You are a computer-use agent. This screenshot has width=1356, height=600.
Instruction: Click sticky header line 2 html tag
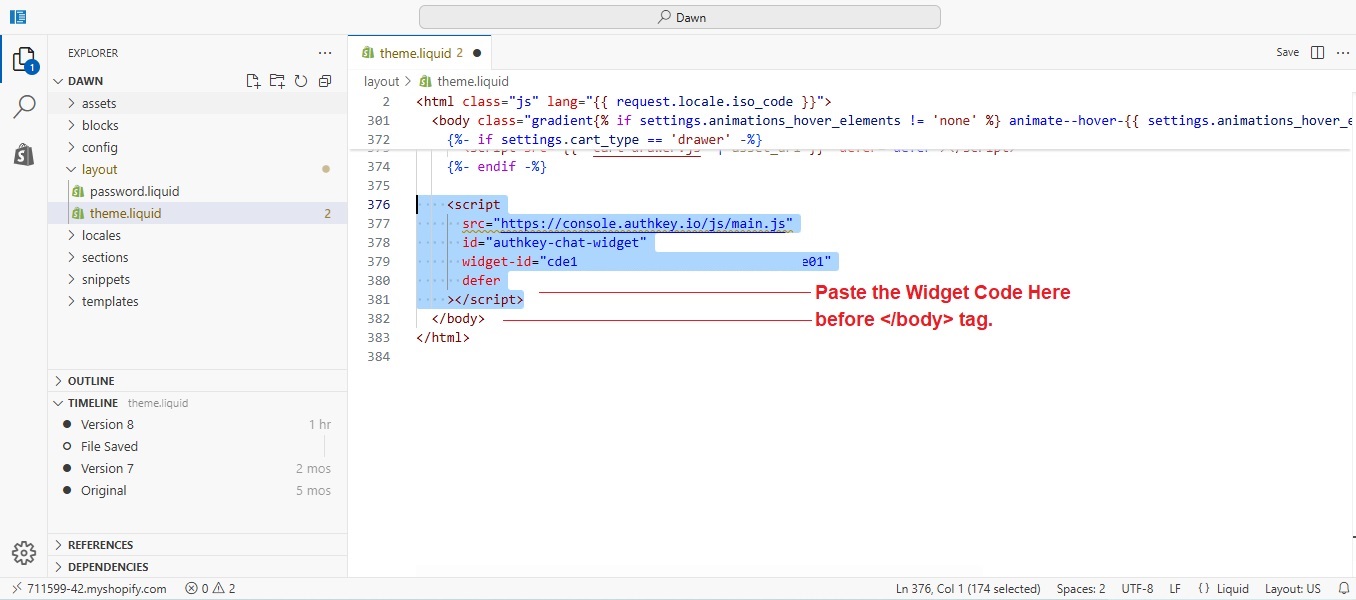coord(624,101)
